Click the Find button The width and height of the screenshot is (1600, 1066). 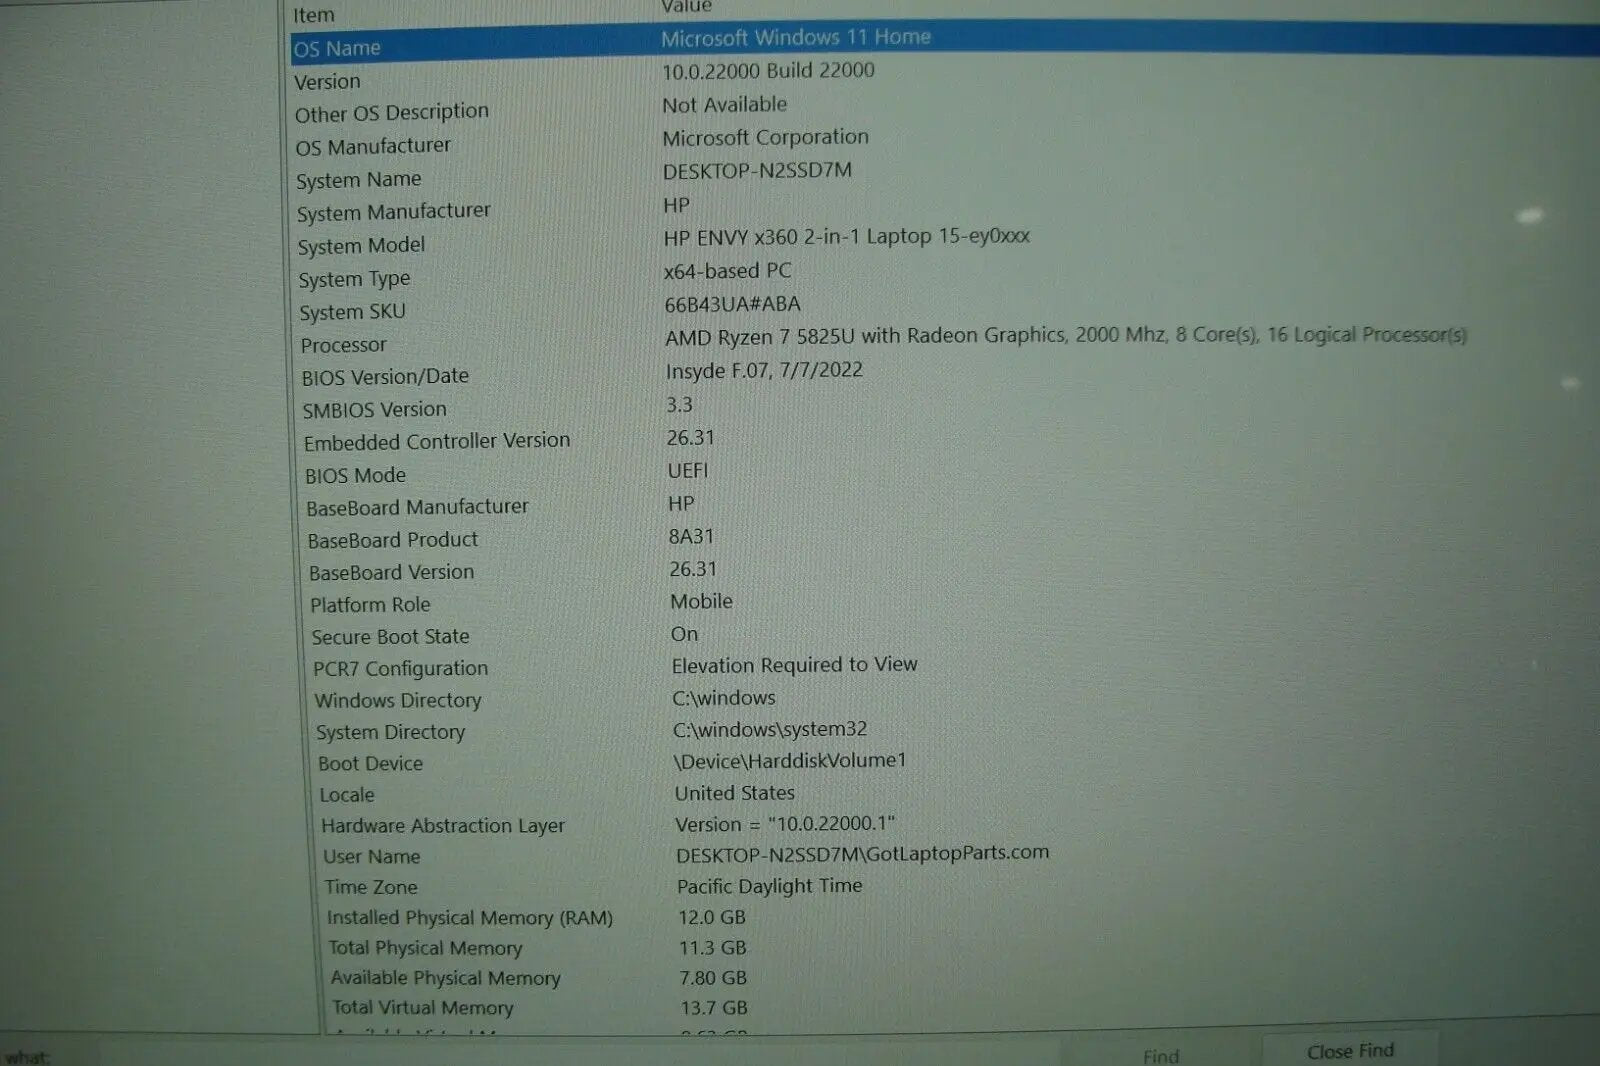(x=1160, y=1053)
